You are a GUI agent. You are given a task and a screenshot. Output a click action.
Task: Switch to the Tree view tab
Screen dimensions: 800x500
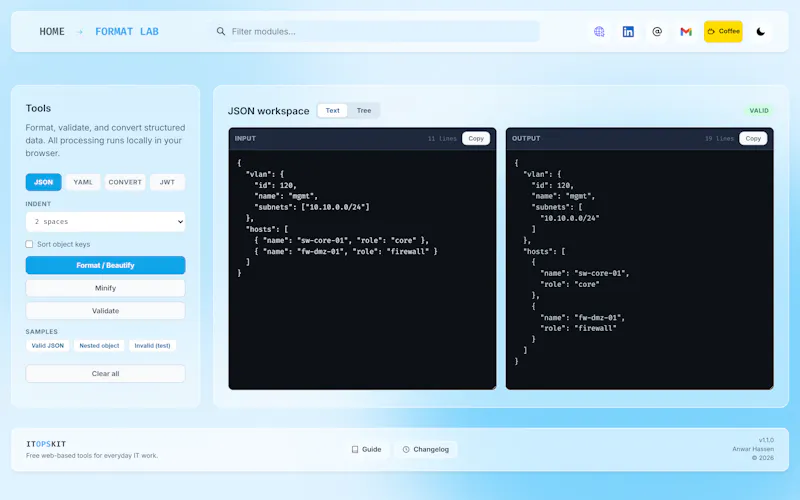coord(364,111)
